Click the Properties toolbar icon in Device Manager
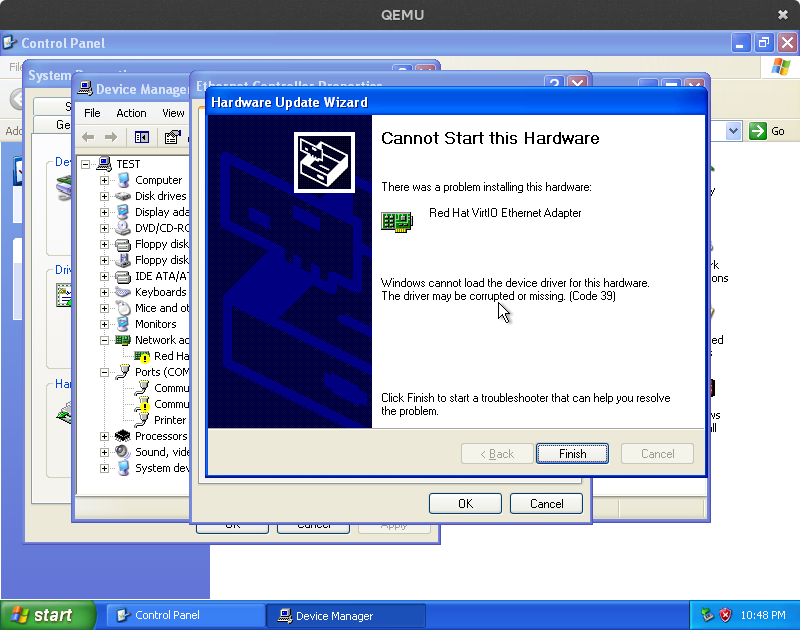Screen dimensions: 800x630 click(x=170, y=137)
